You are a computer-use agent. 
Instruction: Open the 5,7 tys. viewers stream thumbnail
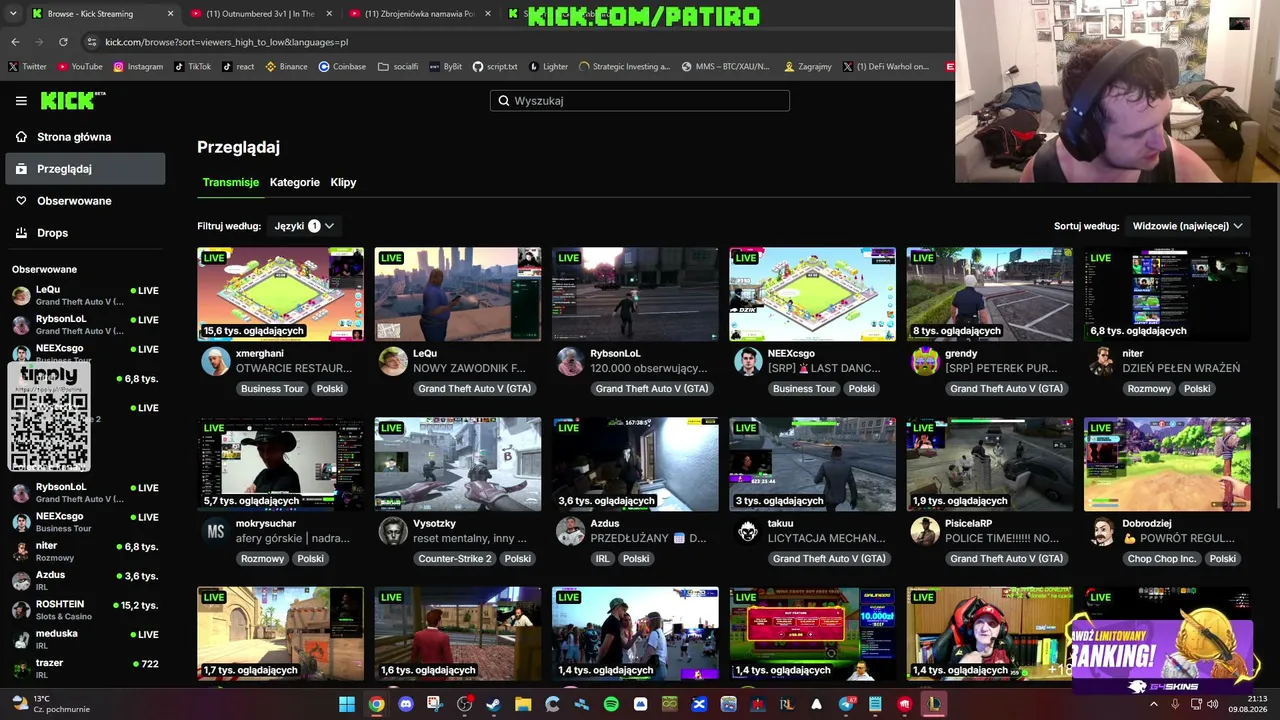(280, 465)
